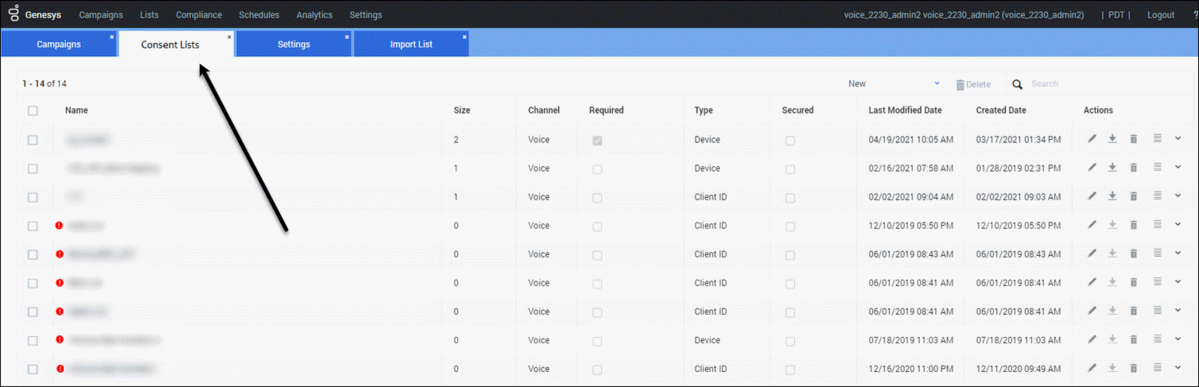Screen dimensions: 1199x387
Task: Select row checkbox for 12/10/2019 list
Action: (33, 226)
